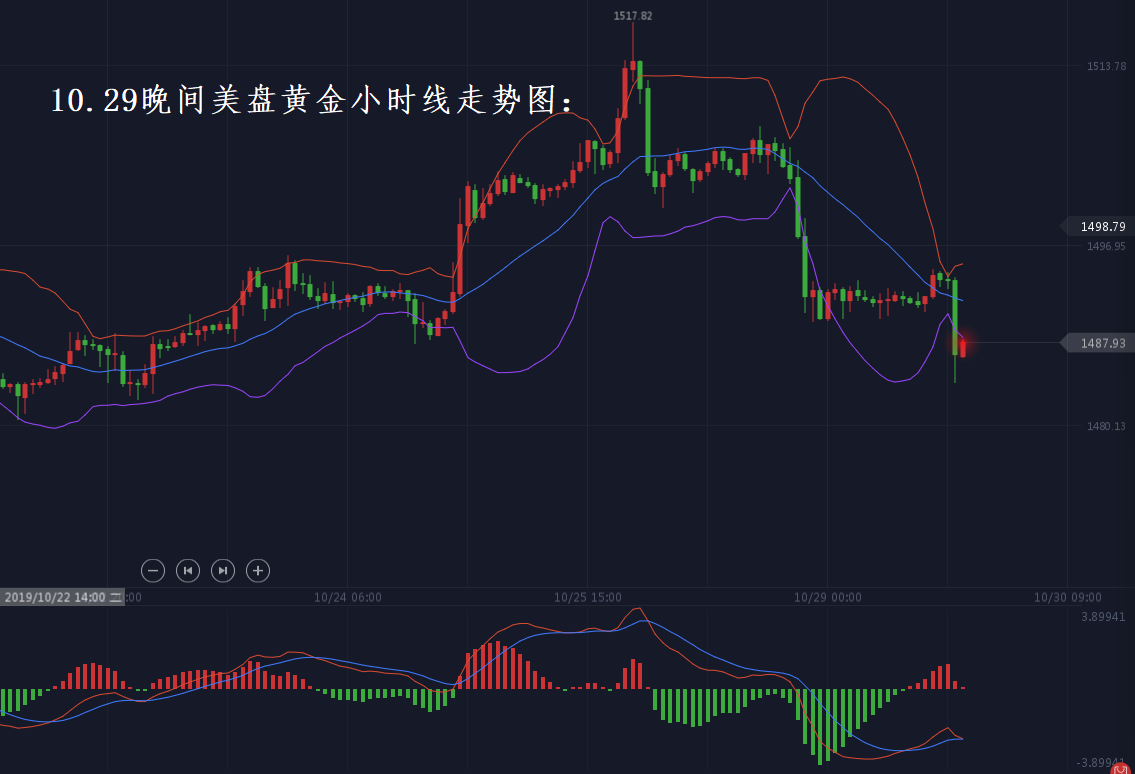Click the glowing red latest candle marker
The height and width of the screenshot is (774, 1135).
[x=963, y=346]
